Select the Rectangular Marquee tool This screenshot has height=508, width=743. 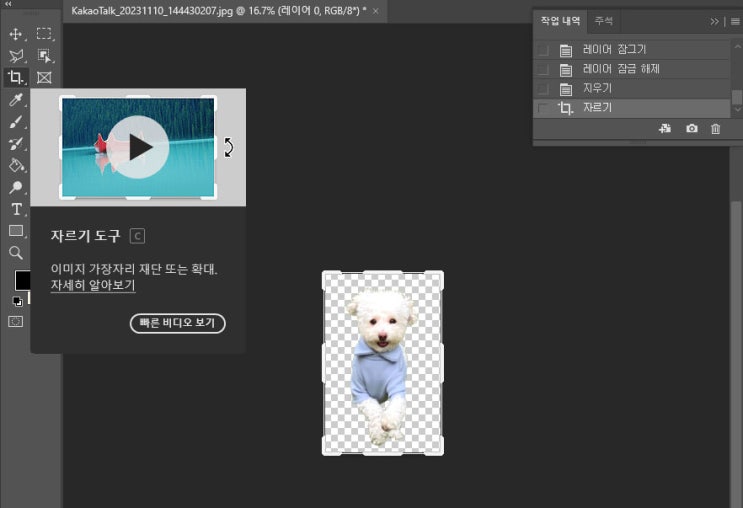click(x=44, y=34)
